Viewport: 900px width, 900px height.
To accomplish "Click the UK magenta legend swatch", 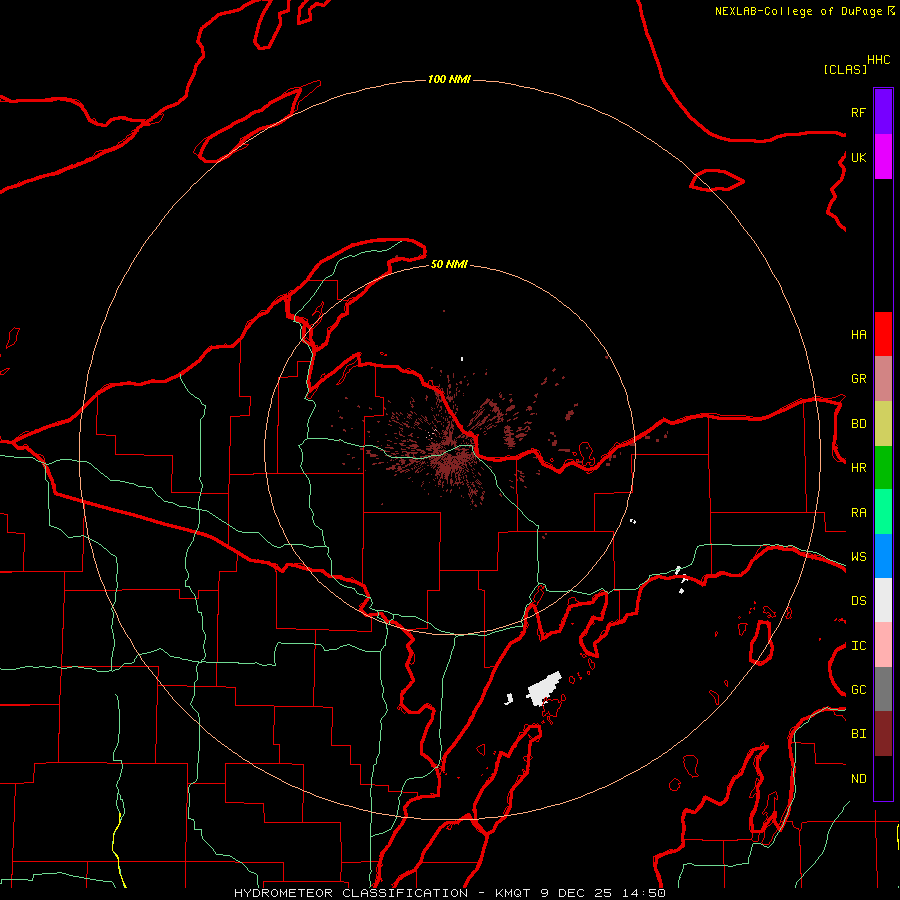I will (x=883, y=157).
